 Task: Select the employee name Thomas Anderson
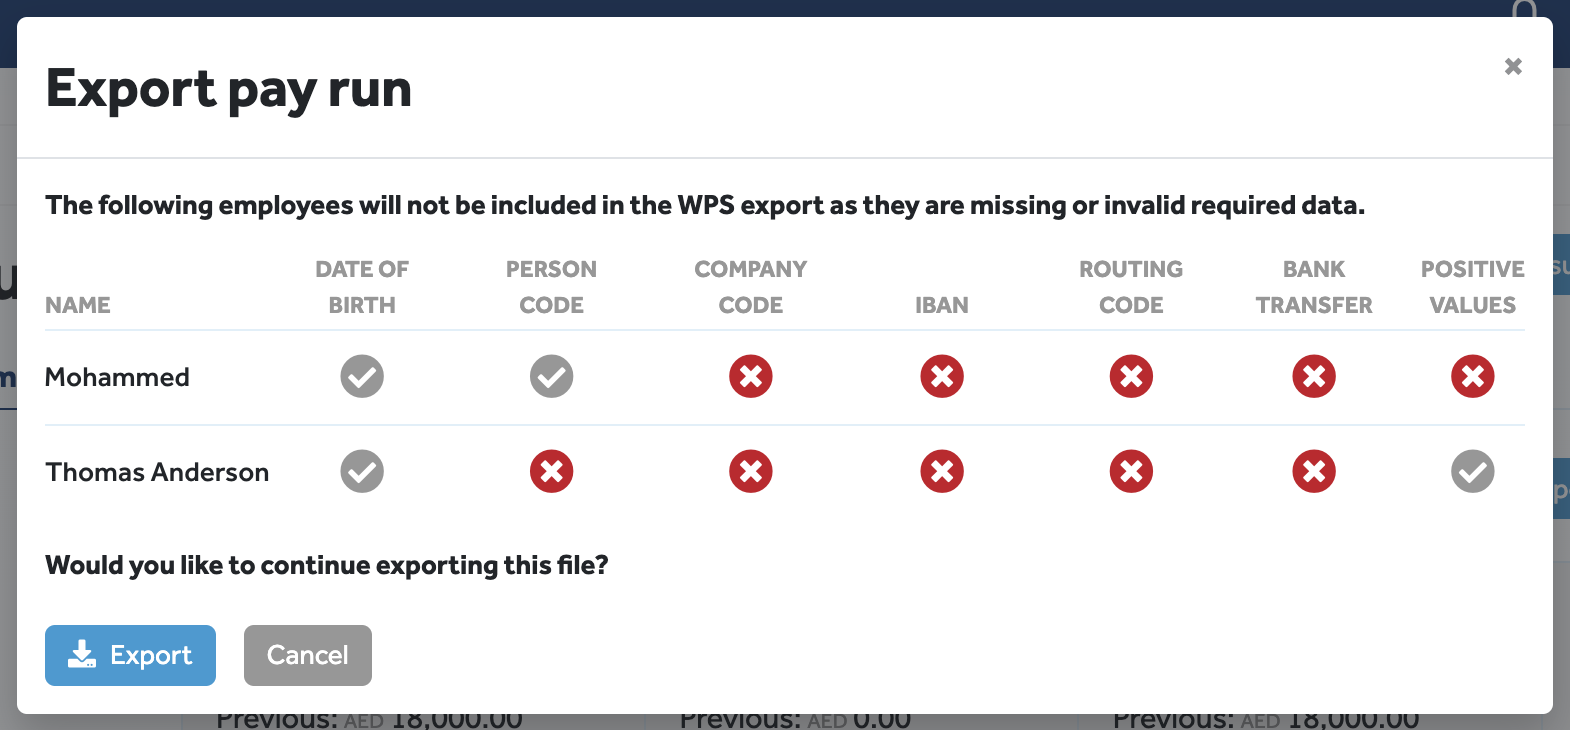tap(157, 471)
